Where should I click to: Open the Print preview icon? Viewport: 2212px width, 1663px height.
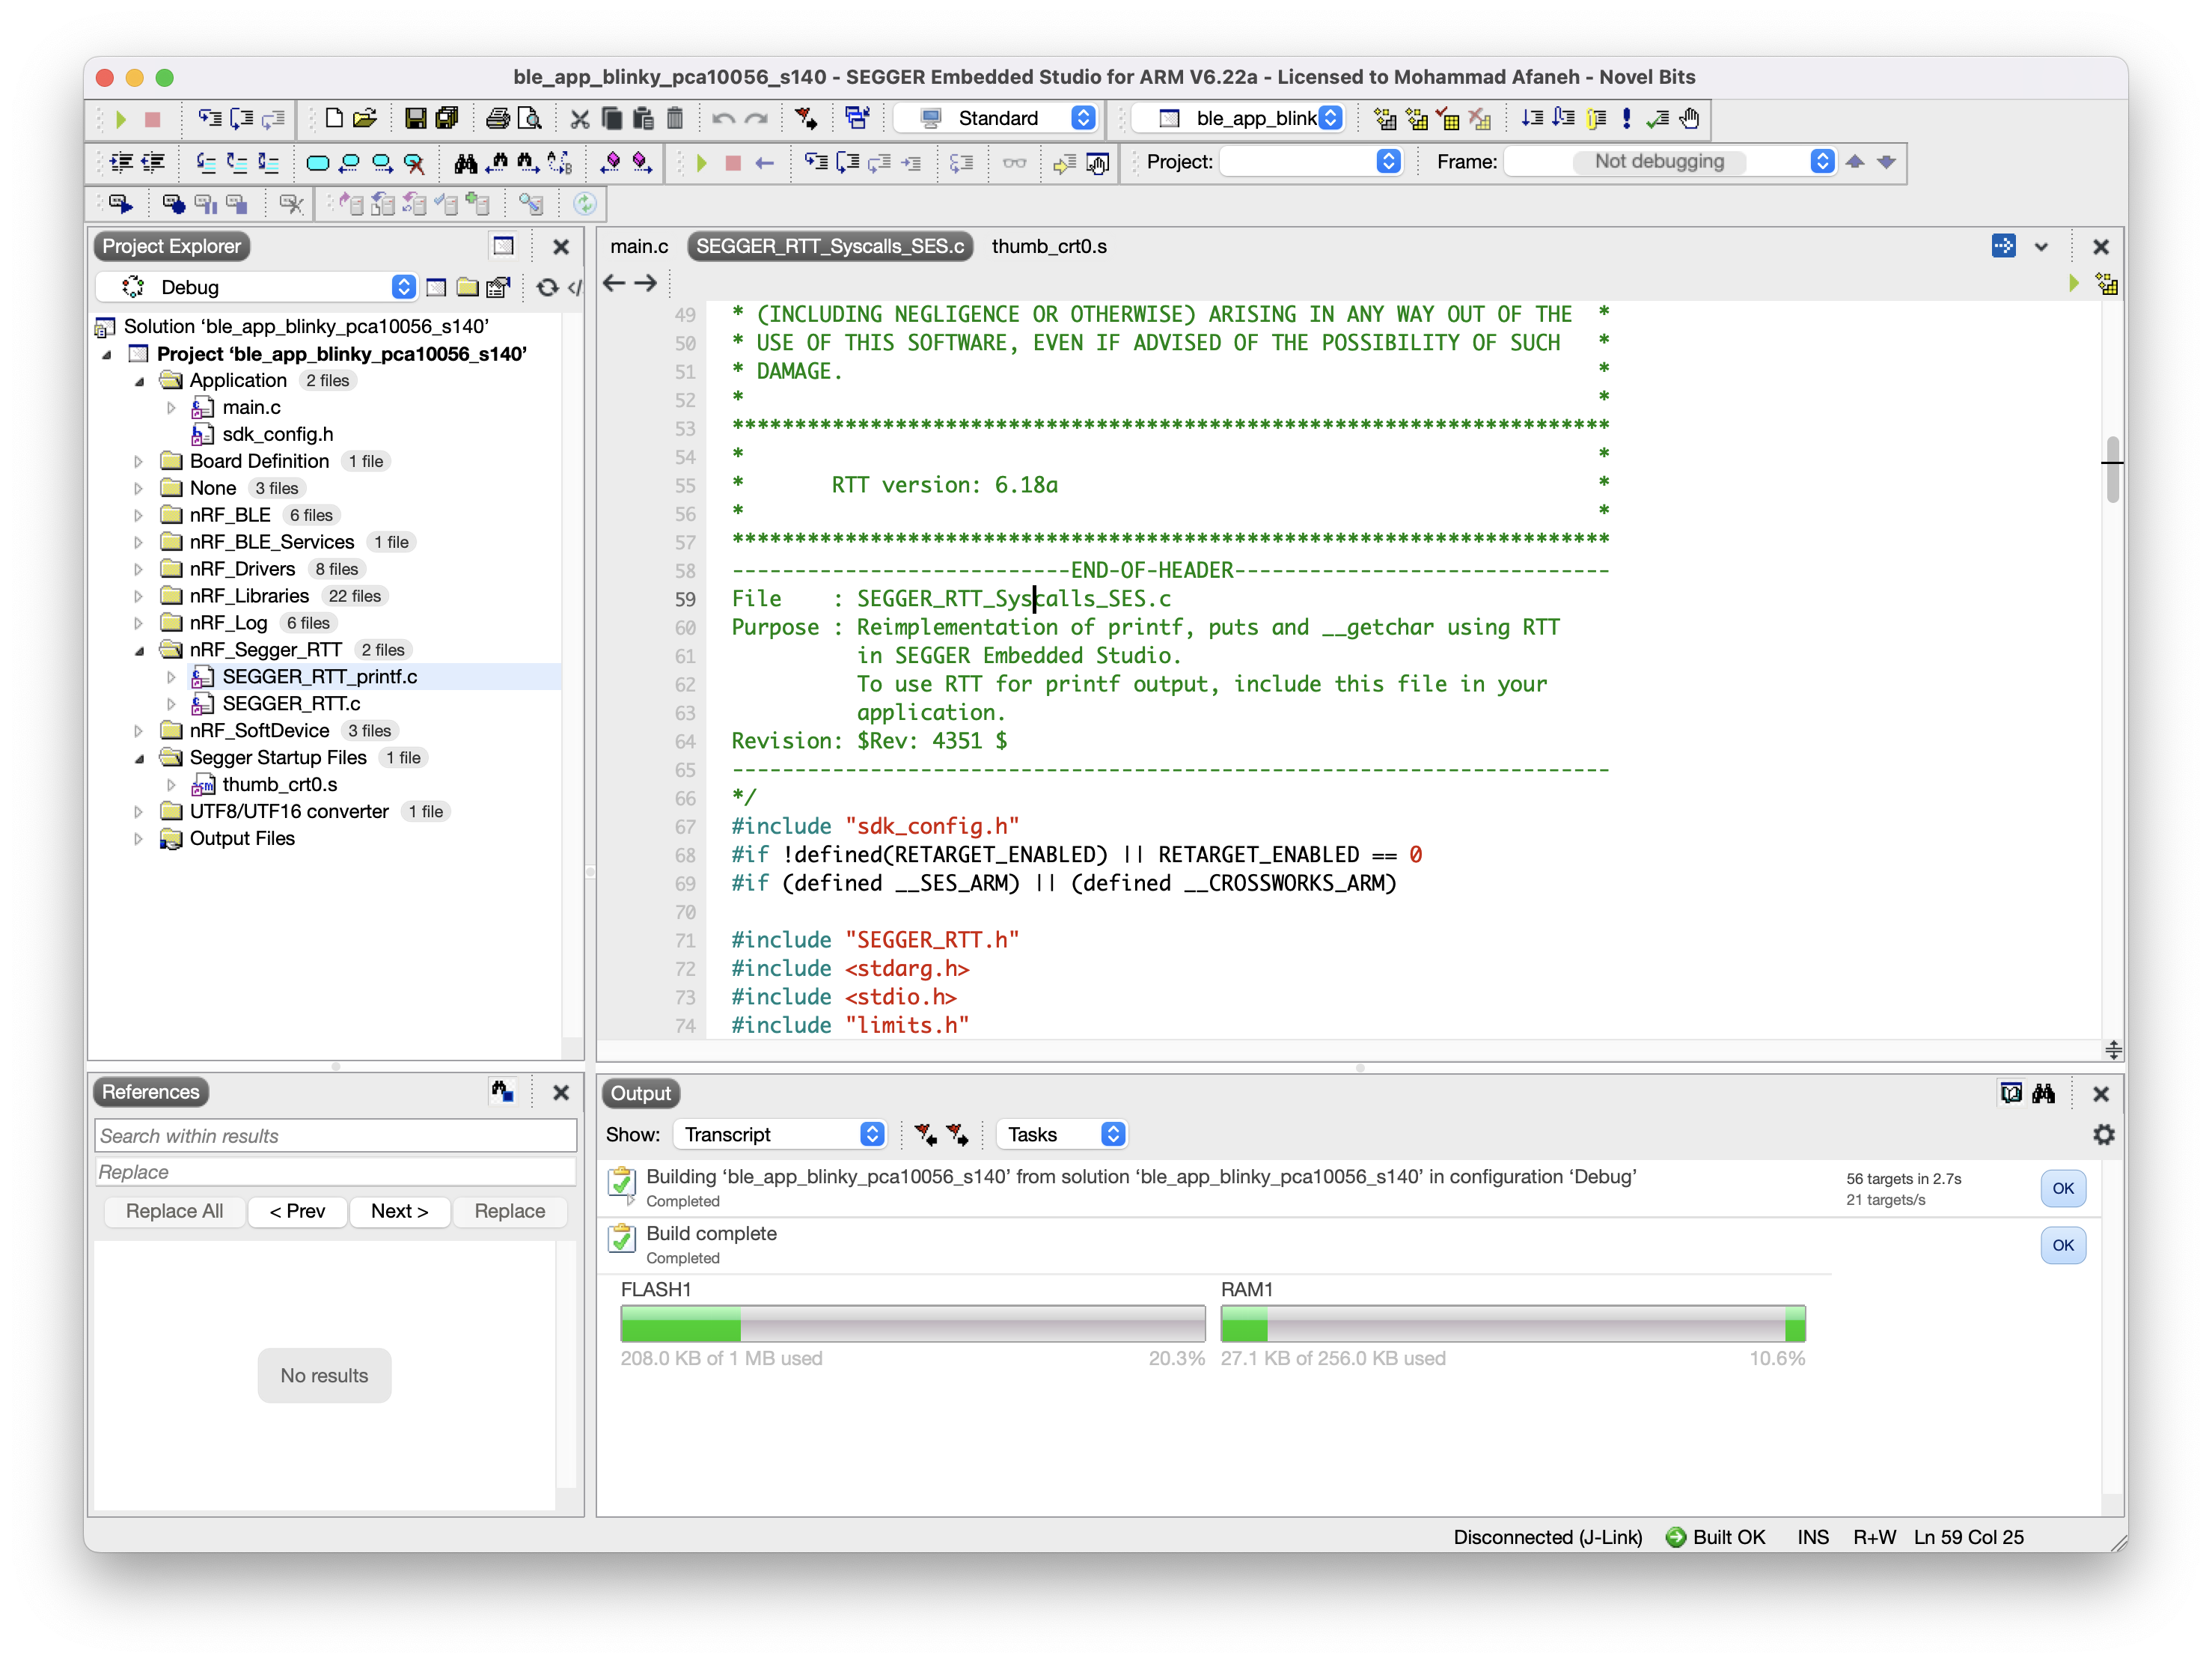(x=528, y=118)
